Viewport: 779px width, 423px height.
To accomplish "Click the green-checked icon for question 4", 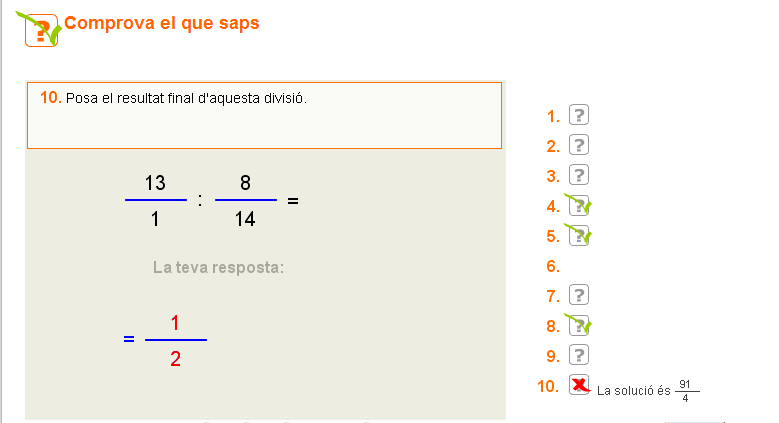I will coord(578,206).
